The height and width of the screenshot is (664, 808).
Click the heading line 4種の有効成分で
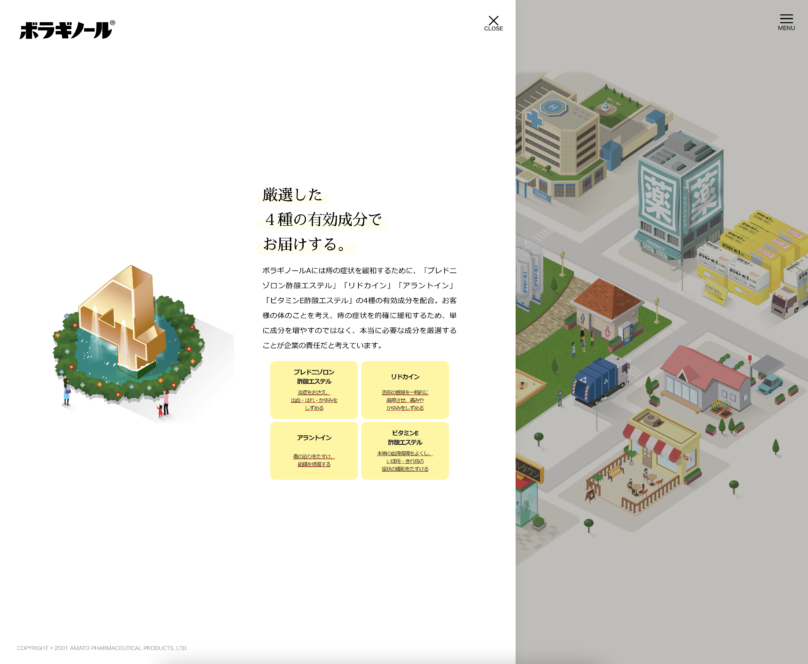[x=323, y=219]
